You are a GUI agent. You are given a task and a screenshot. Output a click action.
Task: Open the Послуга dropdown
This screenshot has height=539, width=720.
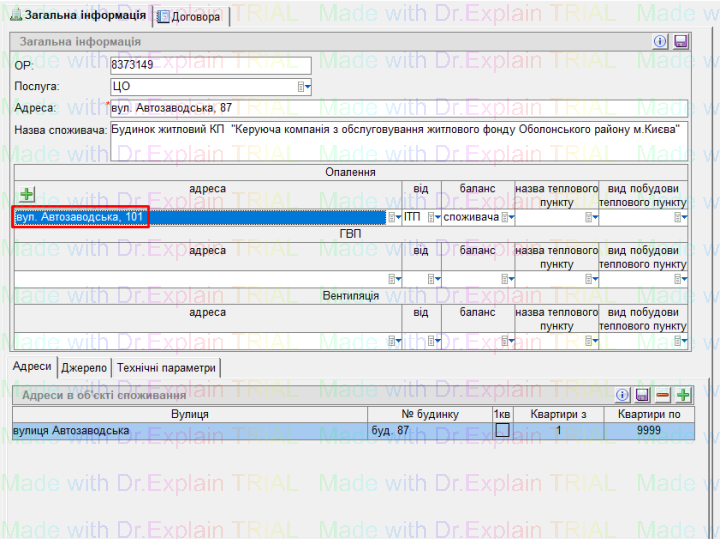click(x=304, y=87)
